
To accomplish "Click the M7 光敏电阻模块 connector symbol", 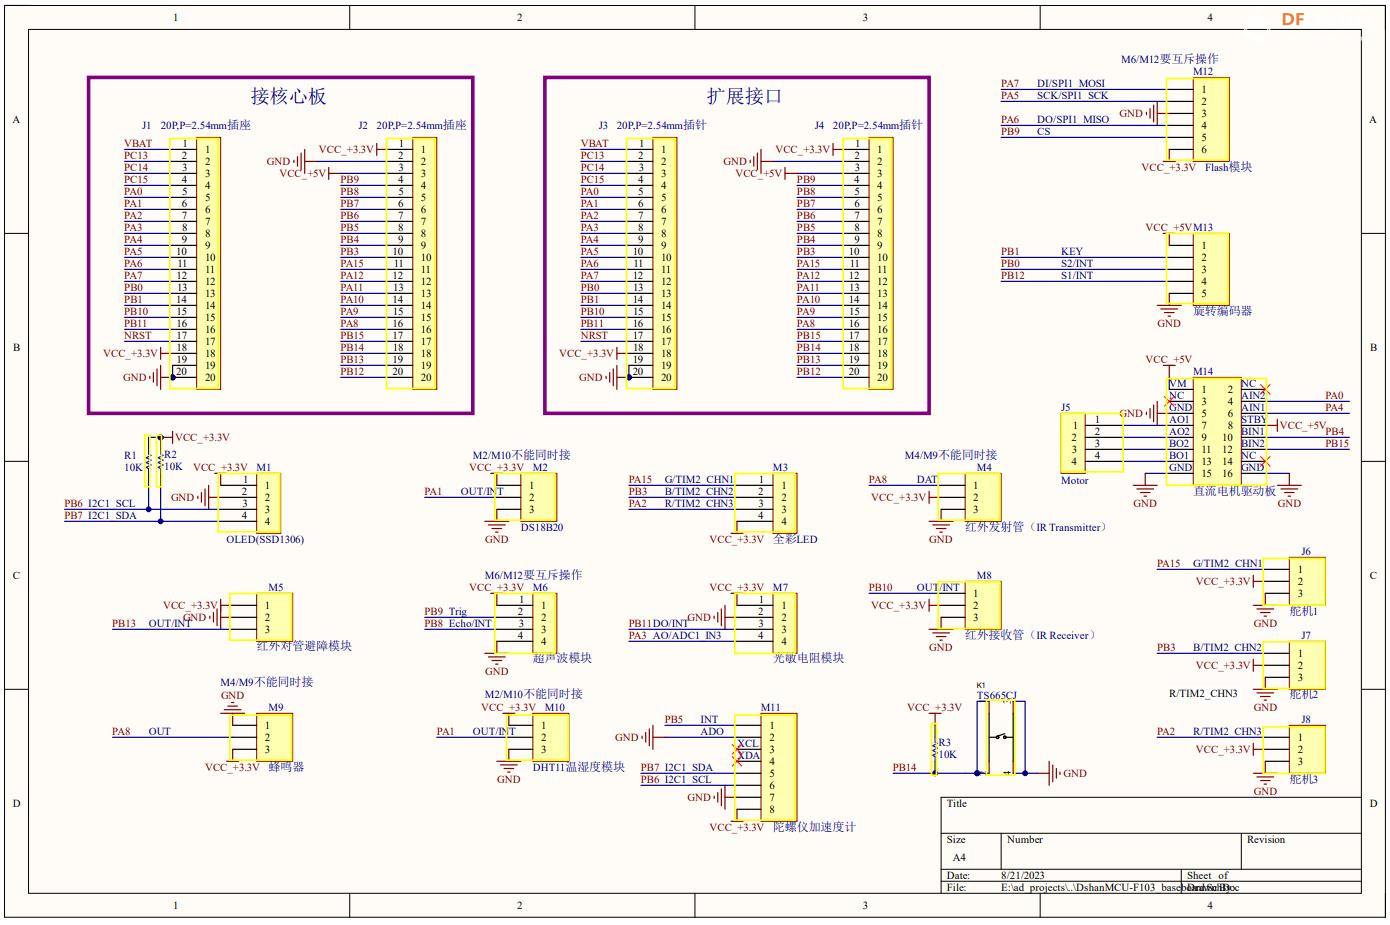I will 767,623.
